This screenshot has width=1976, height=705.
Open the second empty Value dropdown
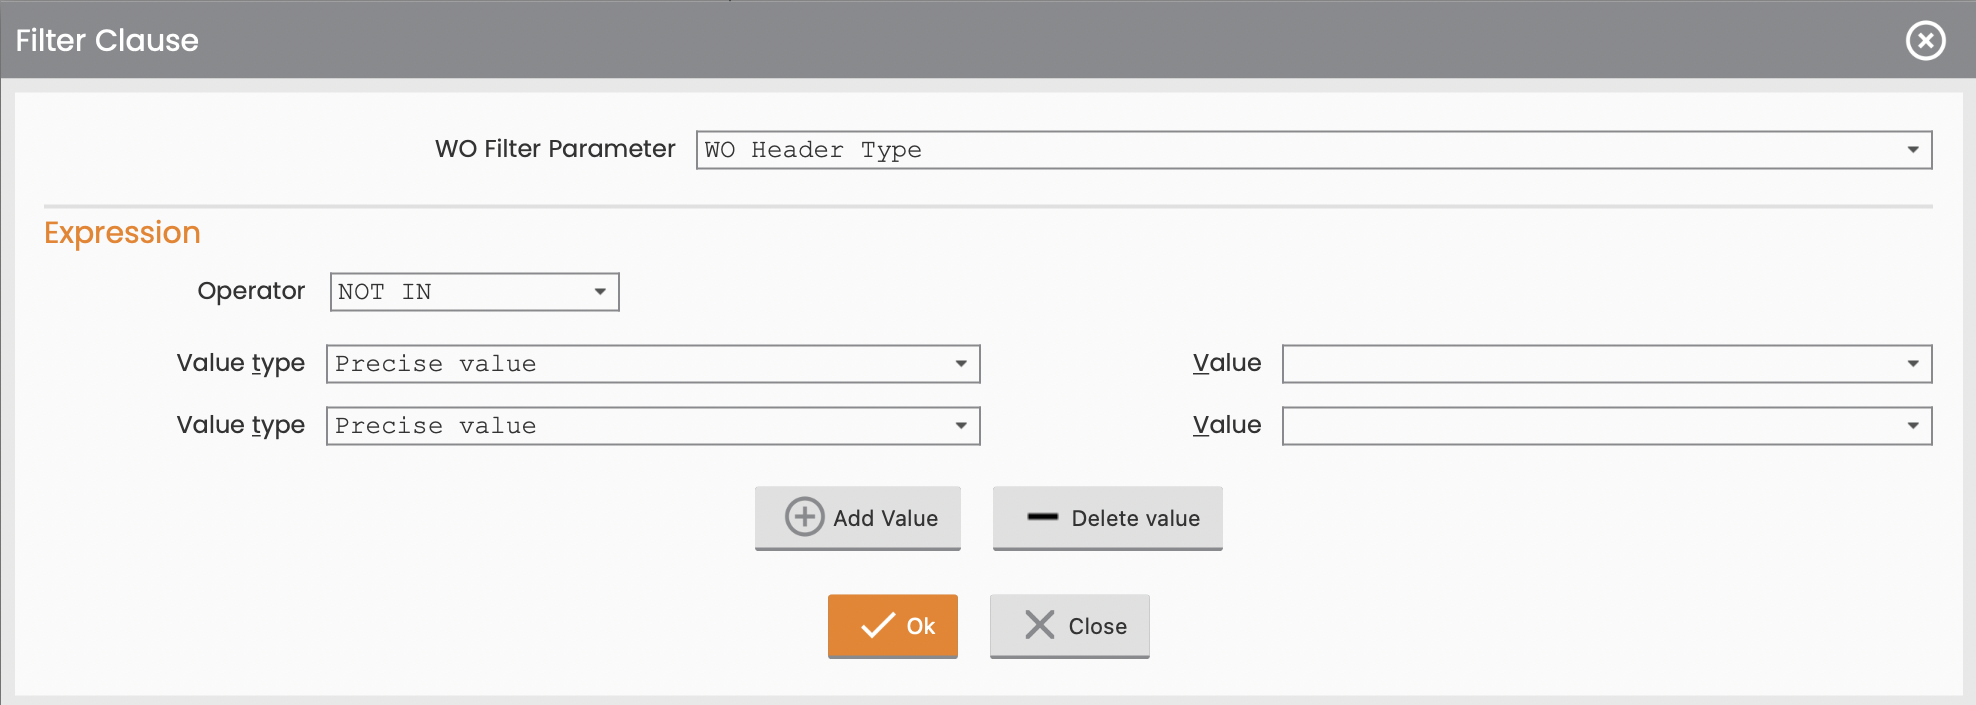pyautogui.click(x=1607, y=426)
